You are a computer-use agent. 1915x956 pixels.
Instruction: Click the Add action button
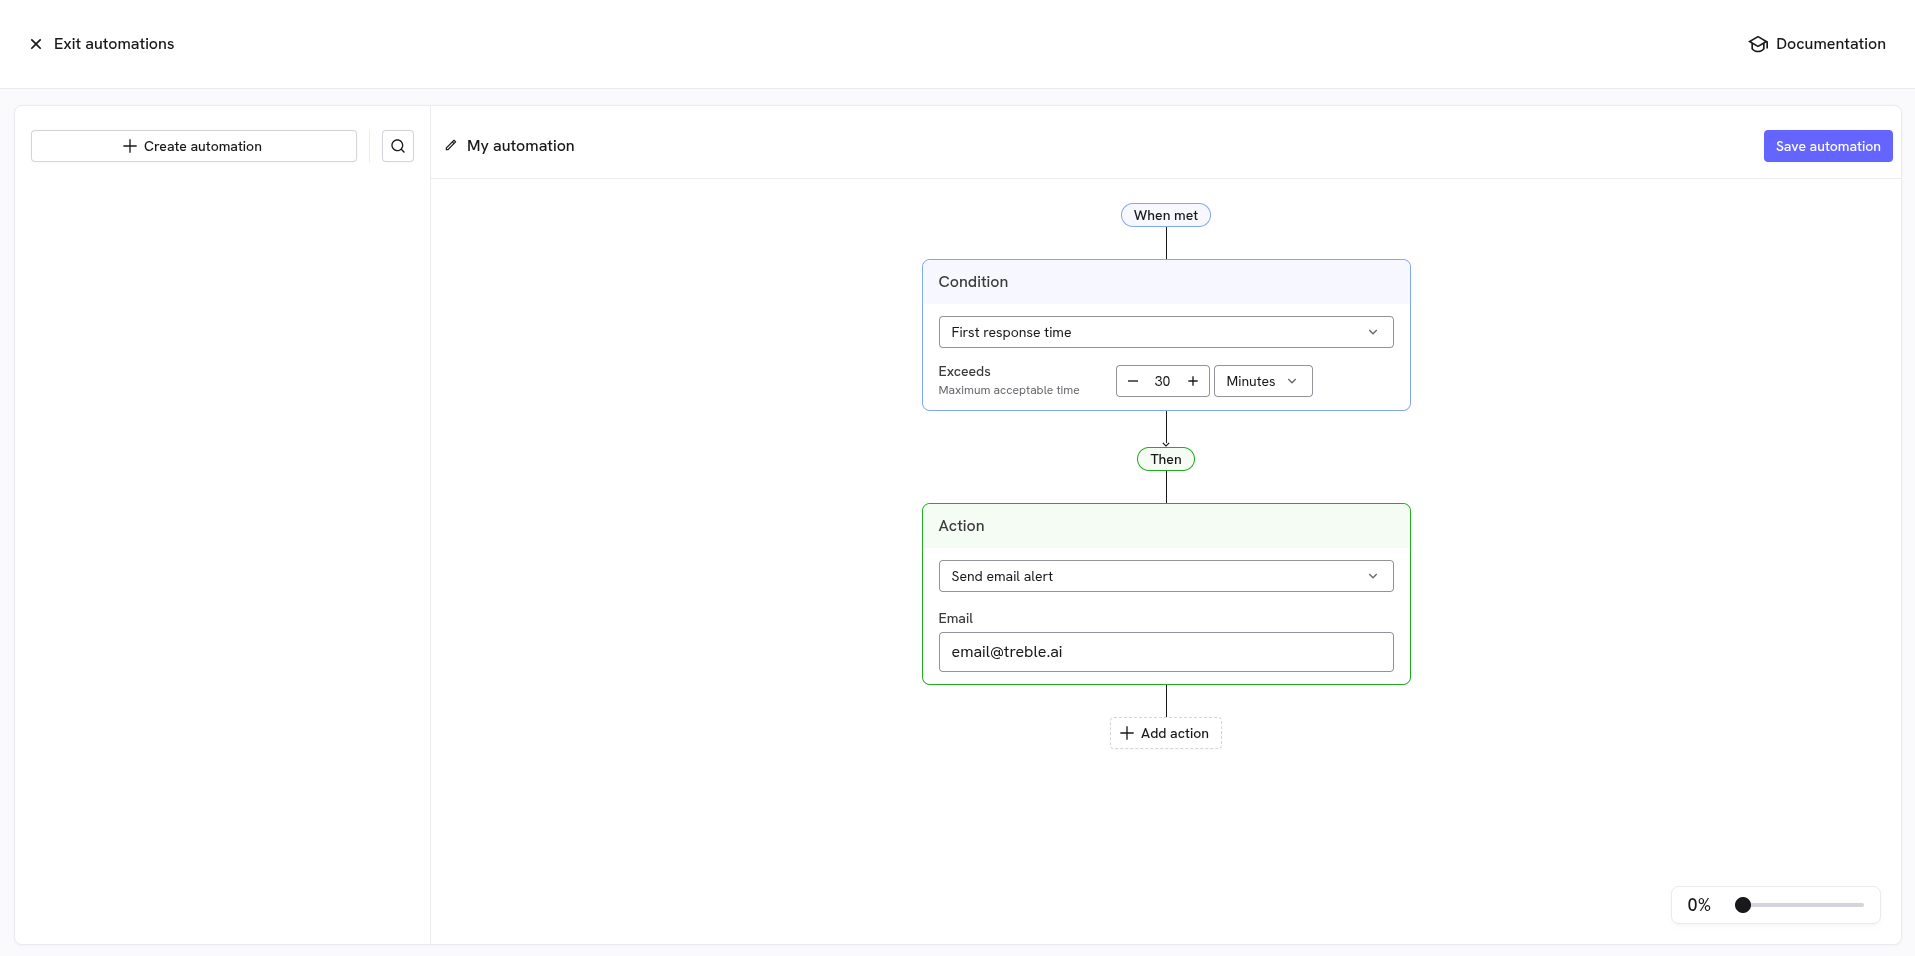coord(1166,733)
